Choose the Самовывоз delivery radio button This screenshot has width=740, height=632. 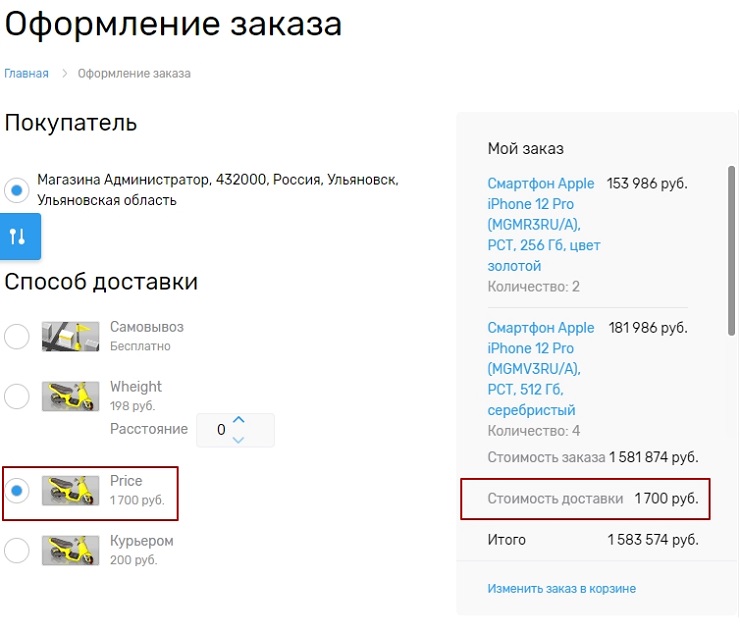pyautogui.click(x=17, y=337)
